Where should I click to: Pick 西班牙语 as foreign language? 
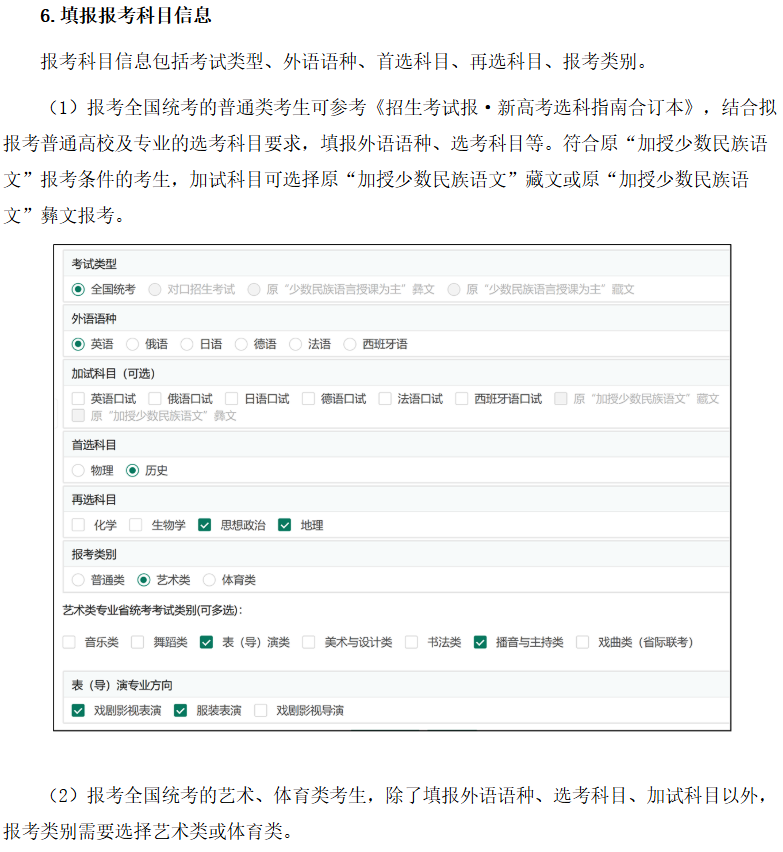tap(350, 344)
